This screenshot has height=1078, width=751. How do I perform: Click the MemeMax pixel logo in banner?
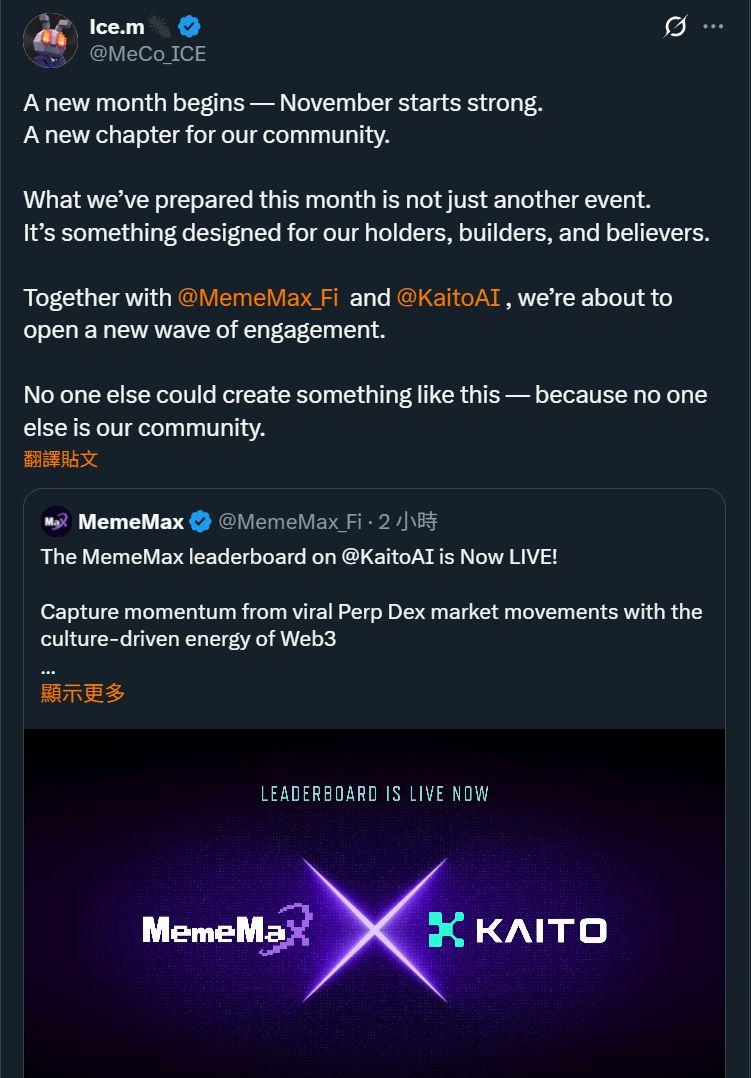(226, 930)
